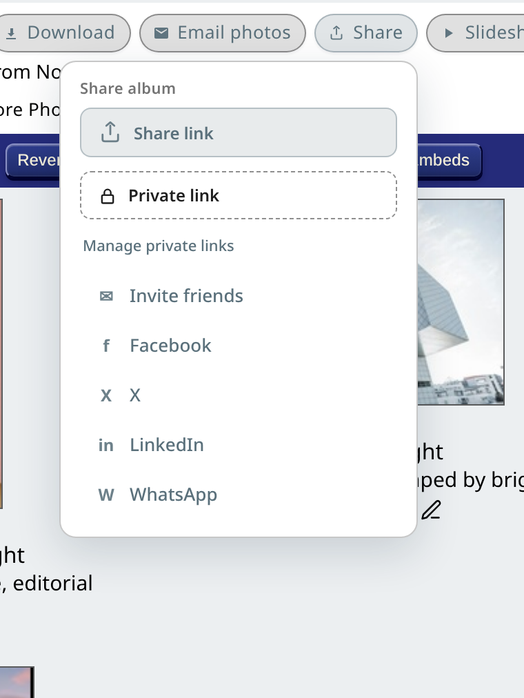
Task: Toggle the Share dropdown button
Action: [x=366, y=33]
